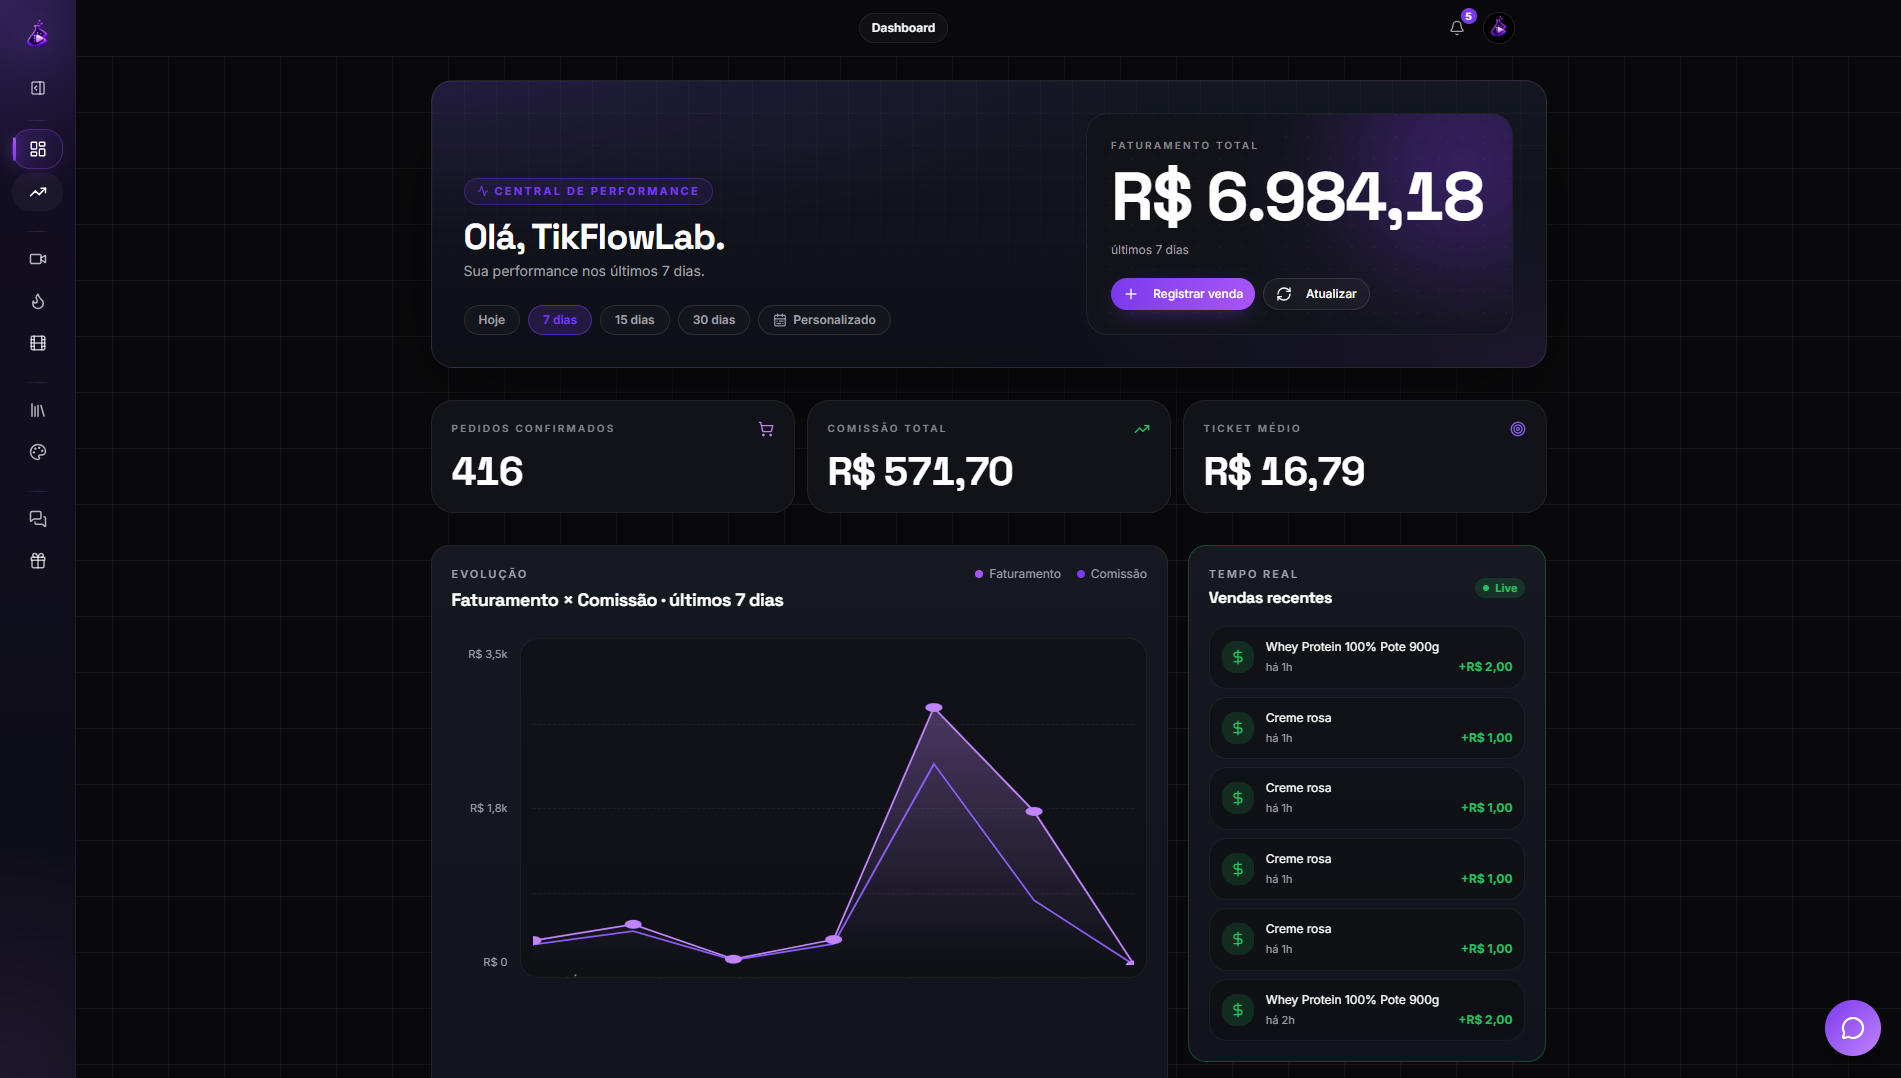This screenshot has height=1078, width=1901.
Task: Open the notifications bell
Action: click(x=1457, y=28)
